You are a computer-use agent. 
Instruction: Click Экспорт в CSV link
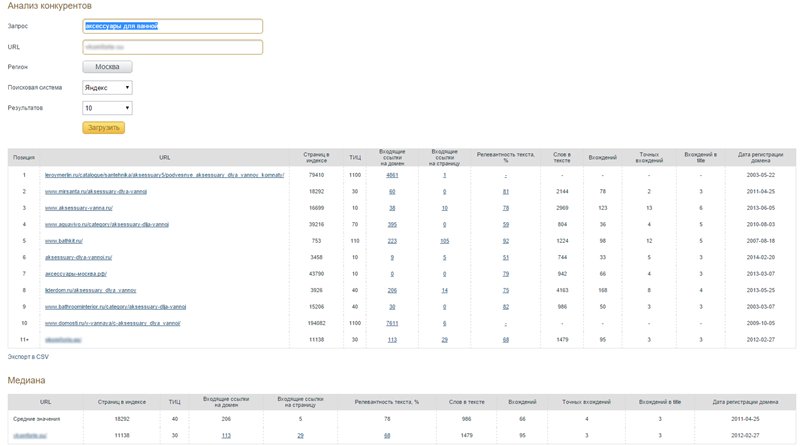coord(28,356)
